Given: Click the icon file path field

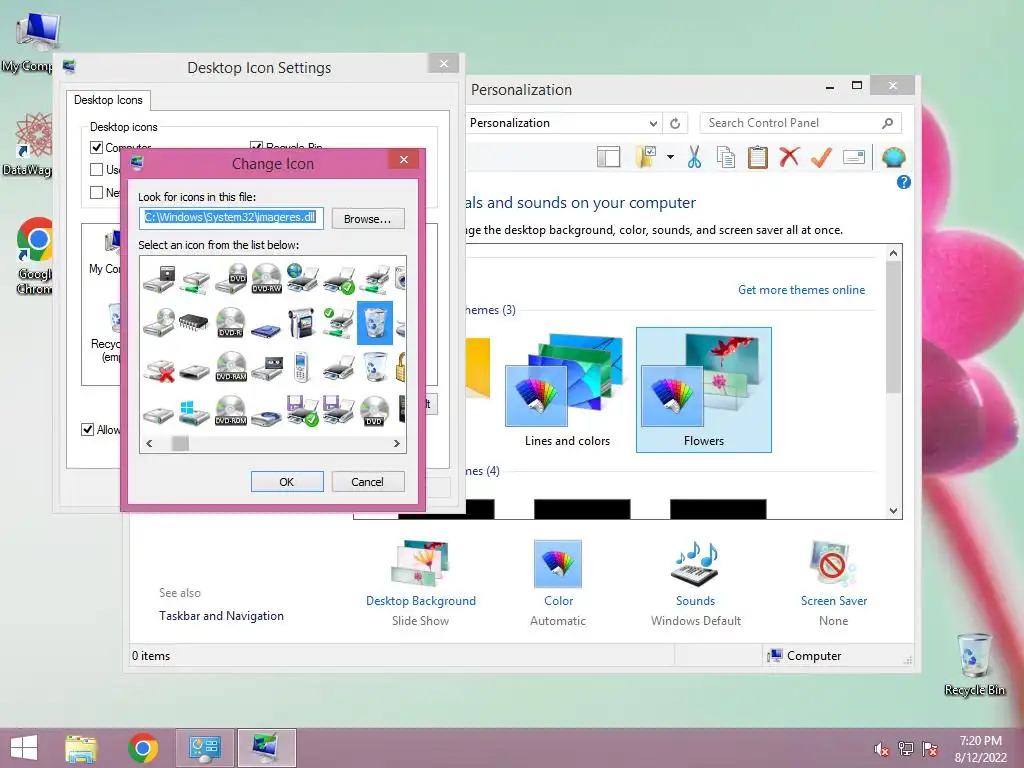Looking at the screenshot, I should pos(231,217).
